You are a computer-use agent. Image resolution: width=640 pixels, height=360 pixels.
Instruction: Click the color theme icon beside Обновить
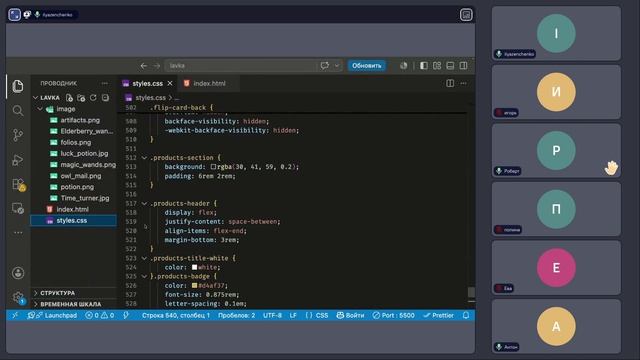(x=404, y=65)
